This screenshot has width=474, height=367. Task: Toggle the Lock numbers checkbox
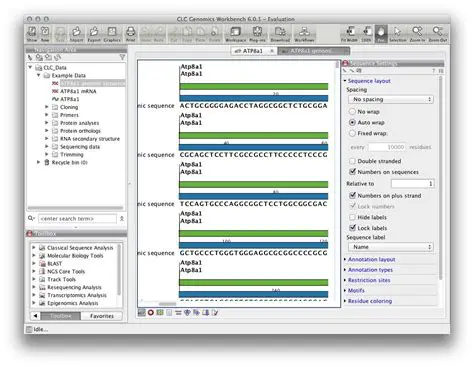[352, 206]
